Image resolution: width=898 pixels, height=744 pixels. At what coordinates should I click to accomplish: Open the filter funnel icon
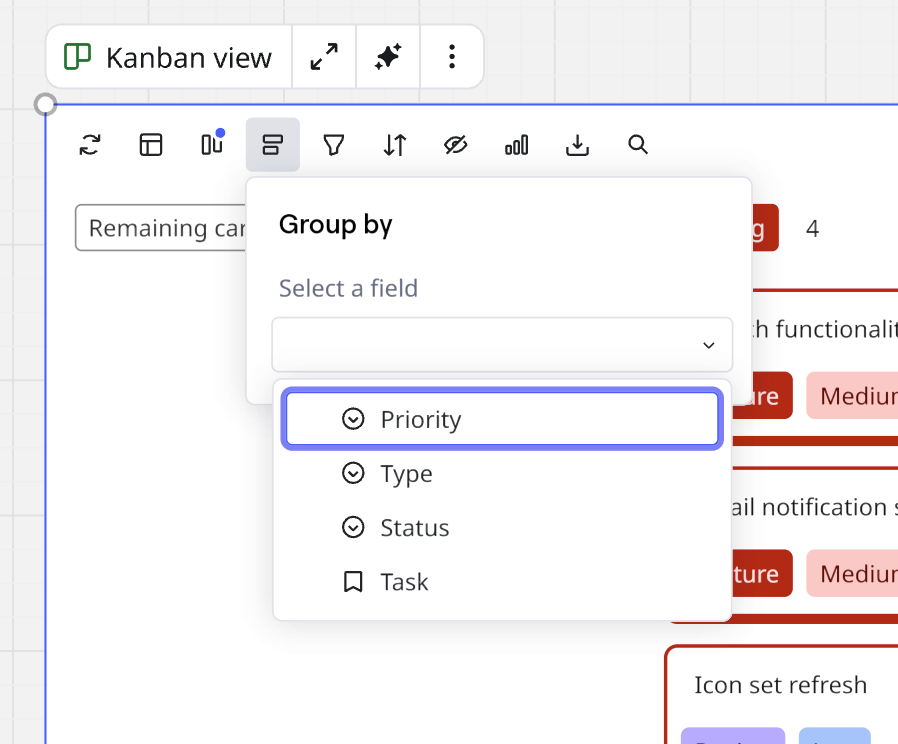pyautogui.click(x=334, y=146)
